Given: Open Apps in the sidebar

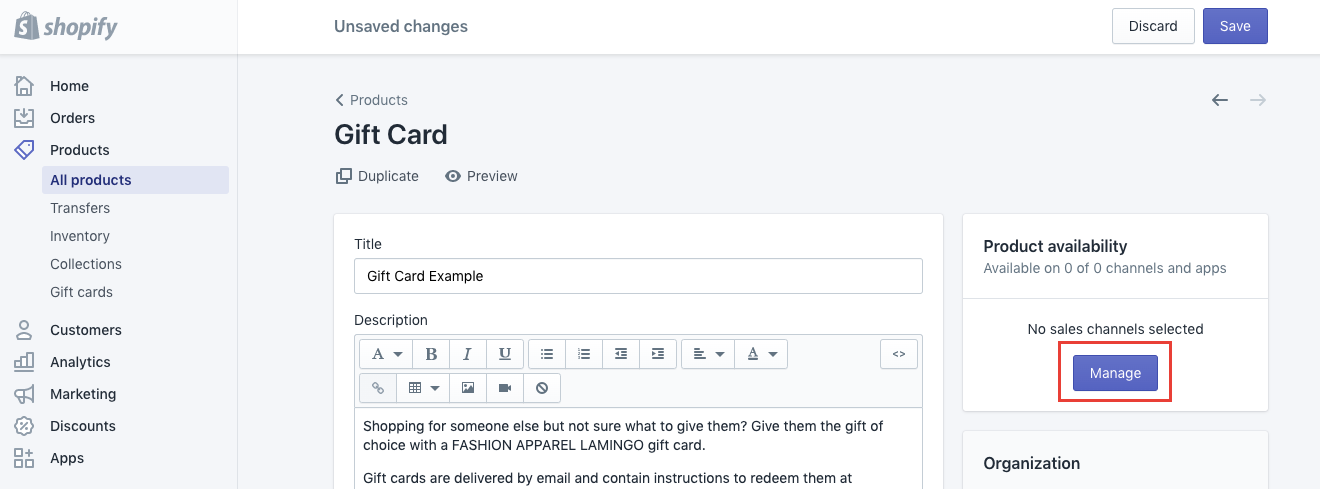Looking at the screenshot, I should click(67, 458).
